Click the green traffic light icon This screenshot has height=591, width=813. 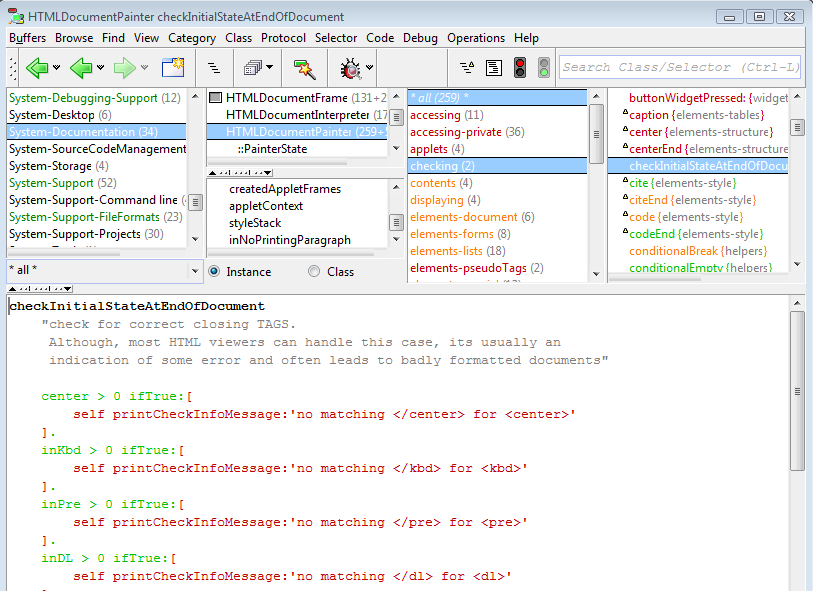tap(544, 68)
